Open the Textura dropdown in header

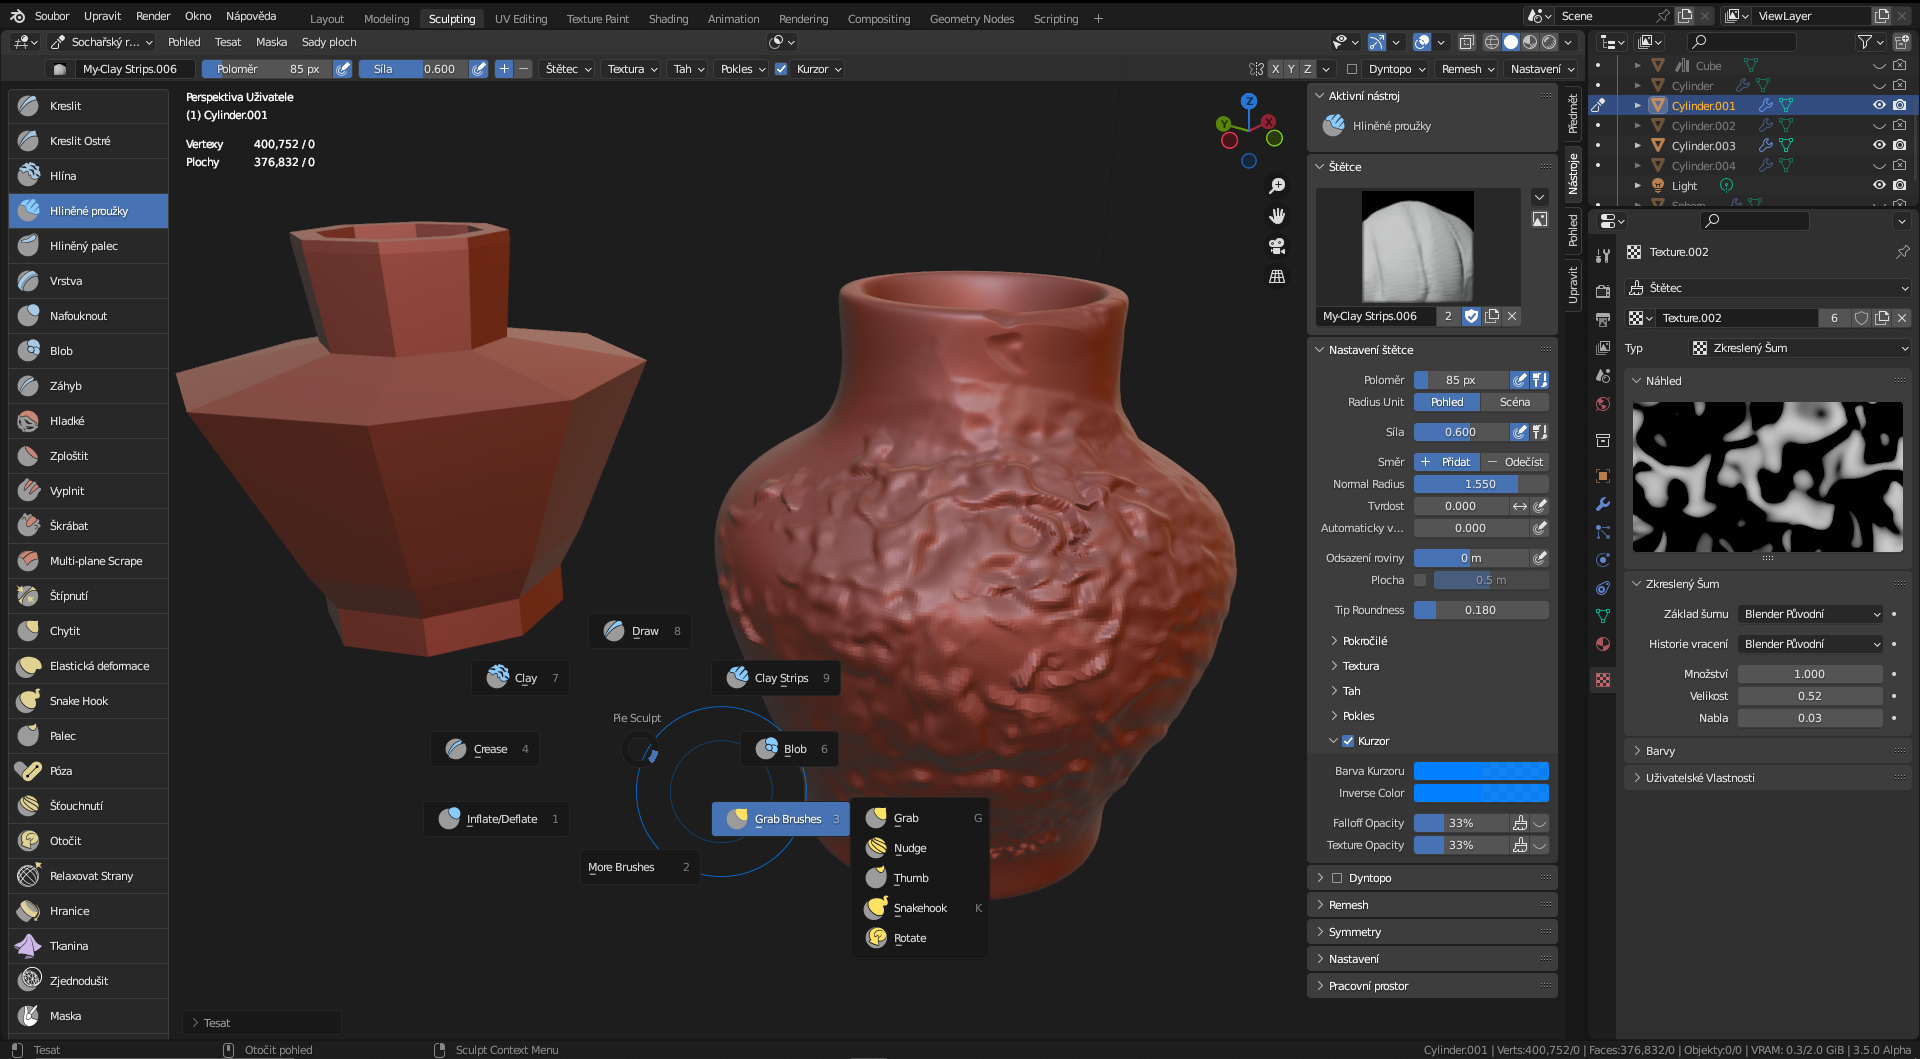[632, 69]
